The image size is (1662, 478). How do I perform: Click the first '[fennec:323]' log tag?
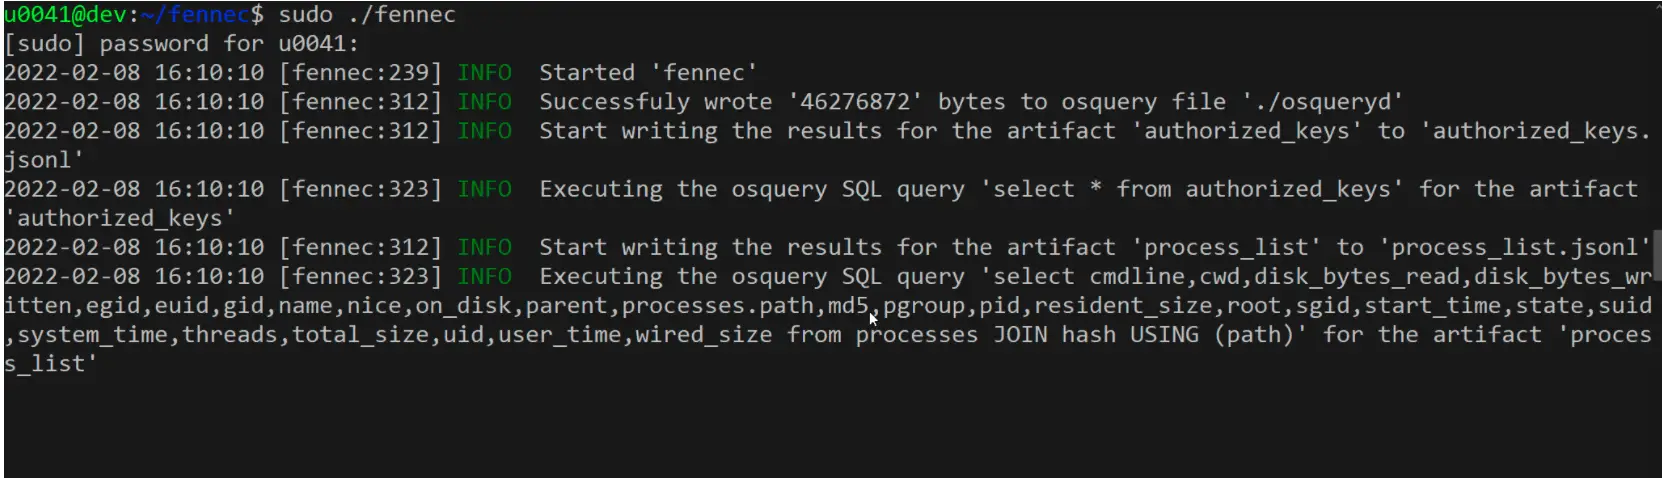tap(360, 189)
